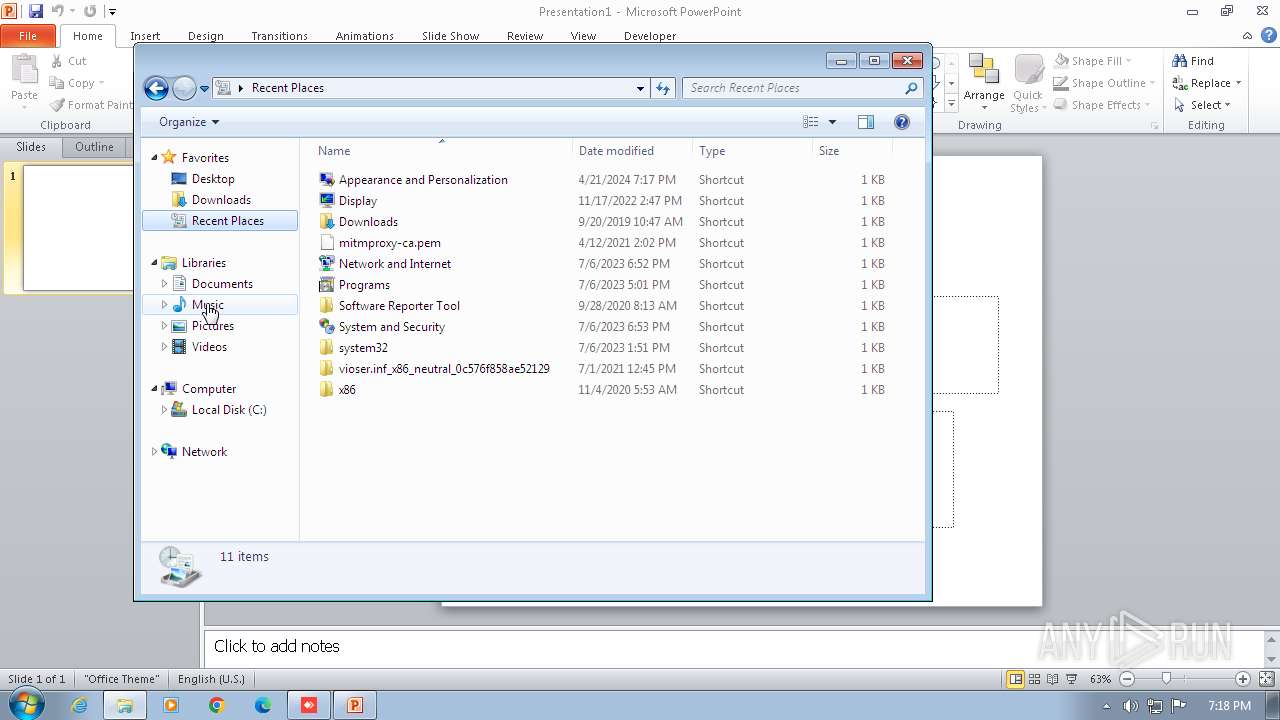The width and height of the screenshot is (1280, 720).
Task: Sort by Name column header
Action: 440,151
